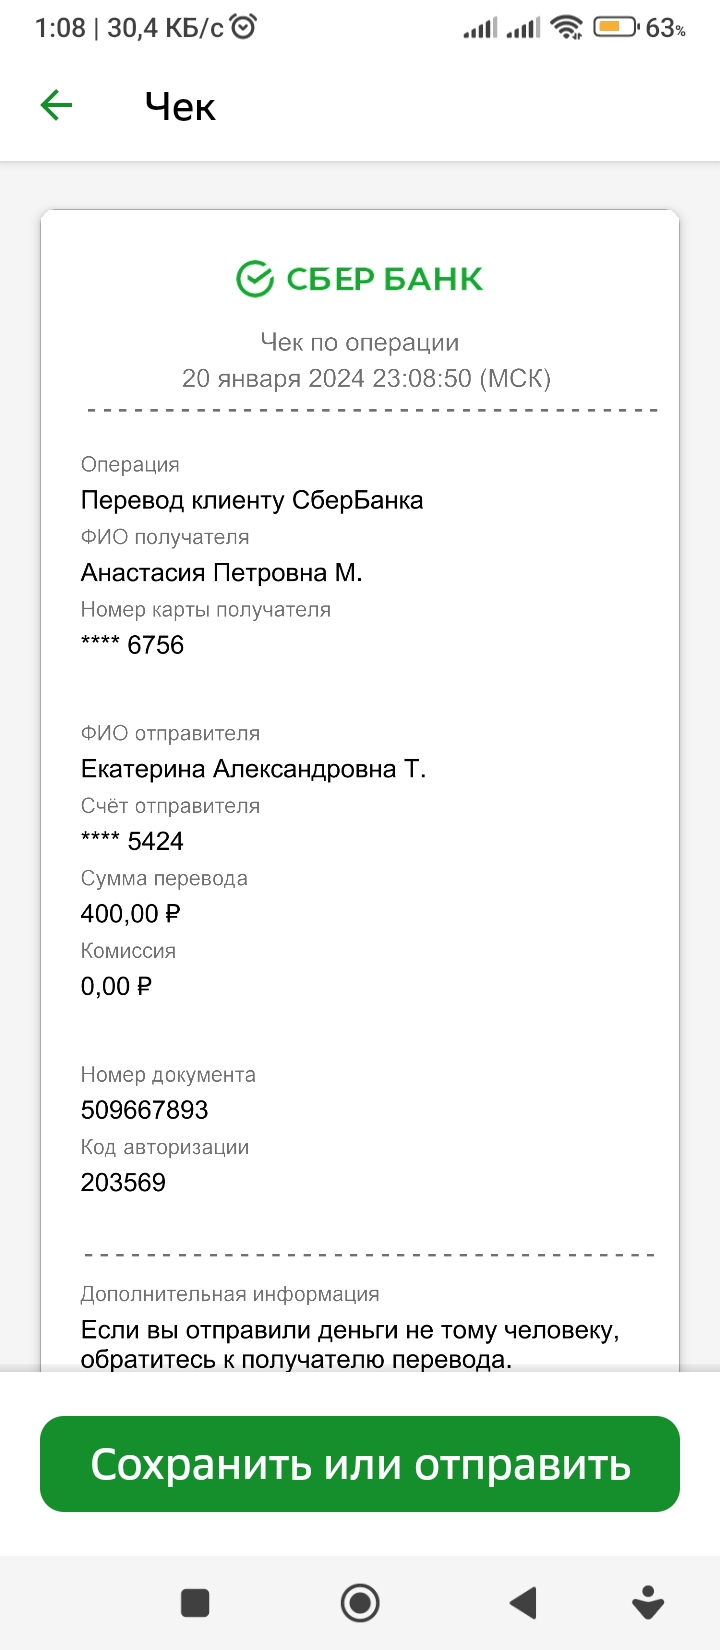Select the document number 509667893
Screen dimensions: 720x1650
click(145, 1110)
